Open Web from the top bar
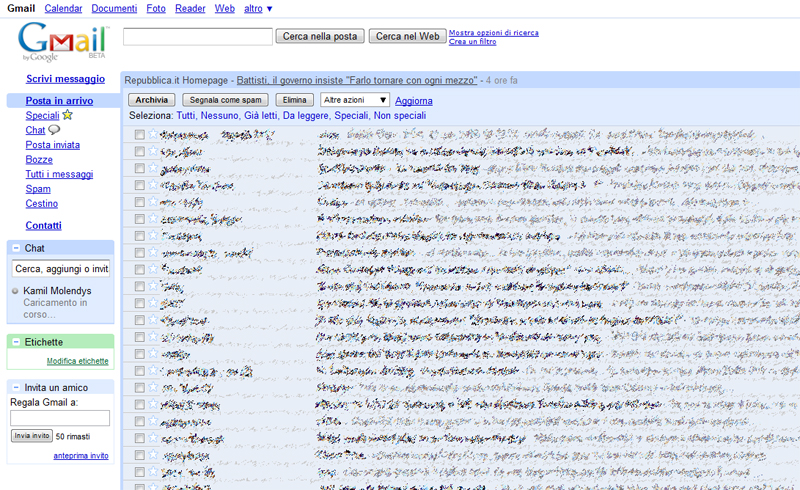 click(x=224, y=8)
